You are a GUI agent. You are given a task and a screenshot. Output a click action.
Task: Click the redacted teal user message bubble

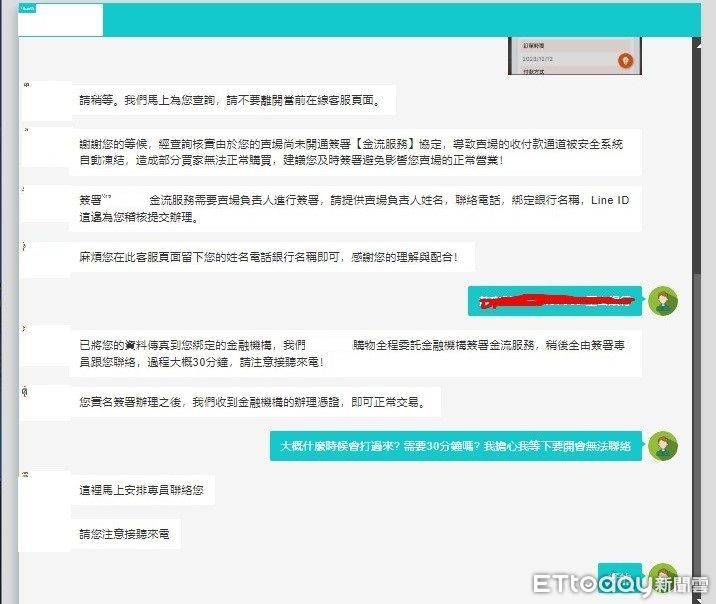pyautogui.click(x=555, y=300)
